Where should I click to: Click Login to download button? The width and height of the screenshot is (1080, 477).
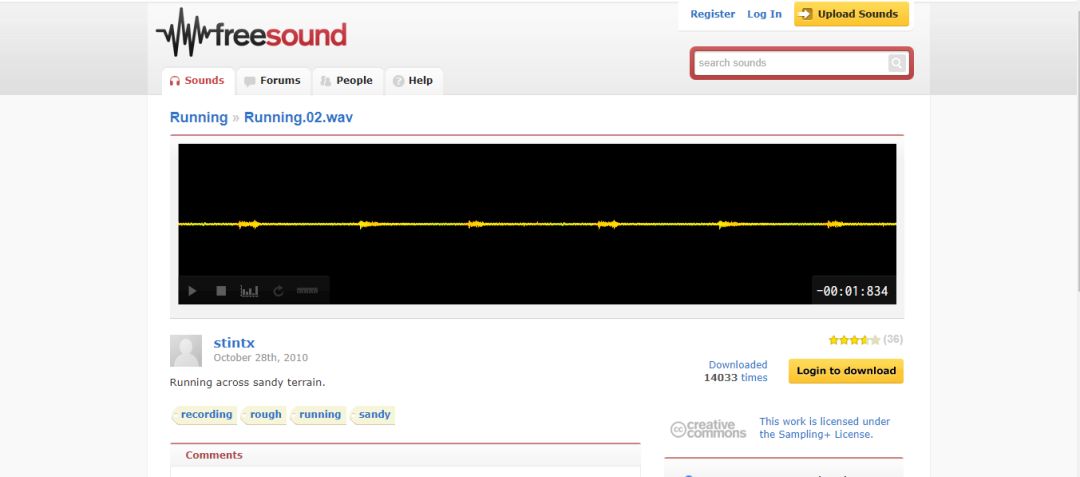click(846, 371)
